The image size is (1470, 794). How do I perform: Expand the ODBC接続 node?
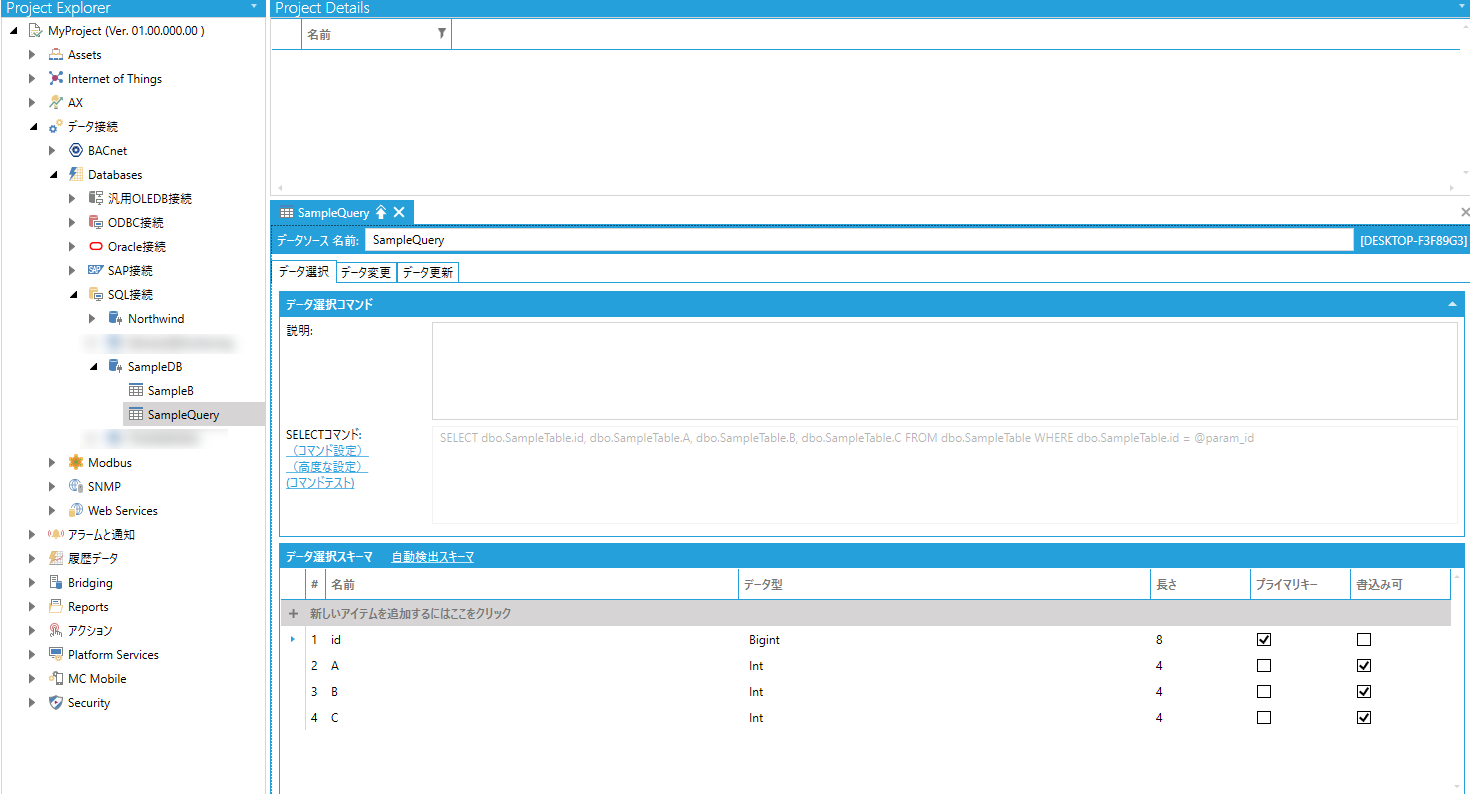coord(72,223)
